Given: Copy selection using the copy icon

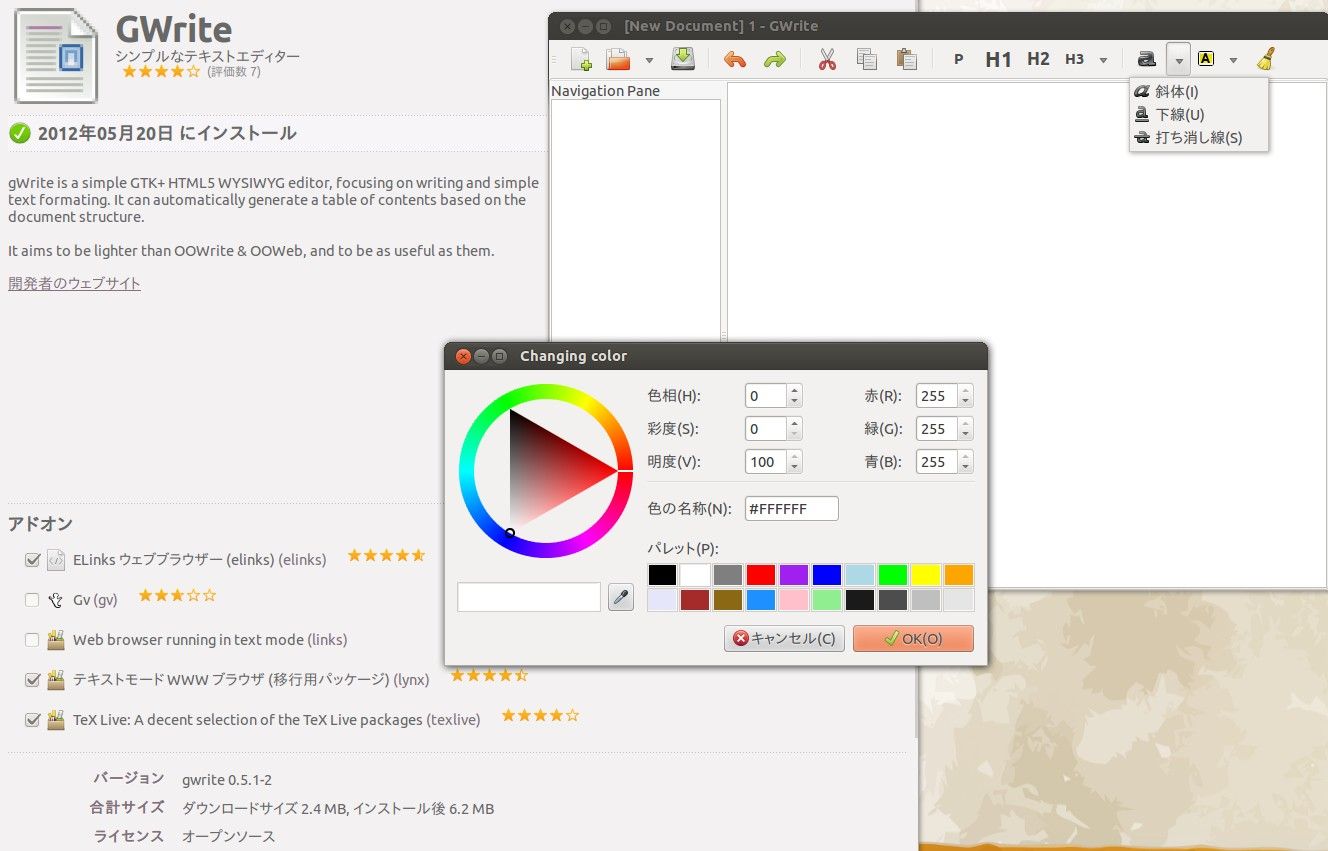Looking at the screenshot, I should (x=867, y=59).
